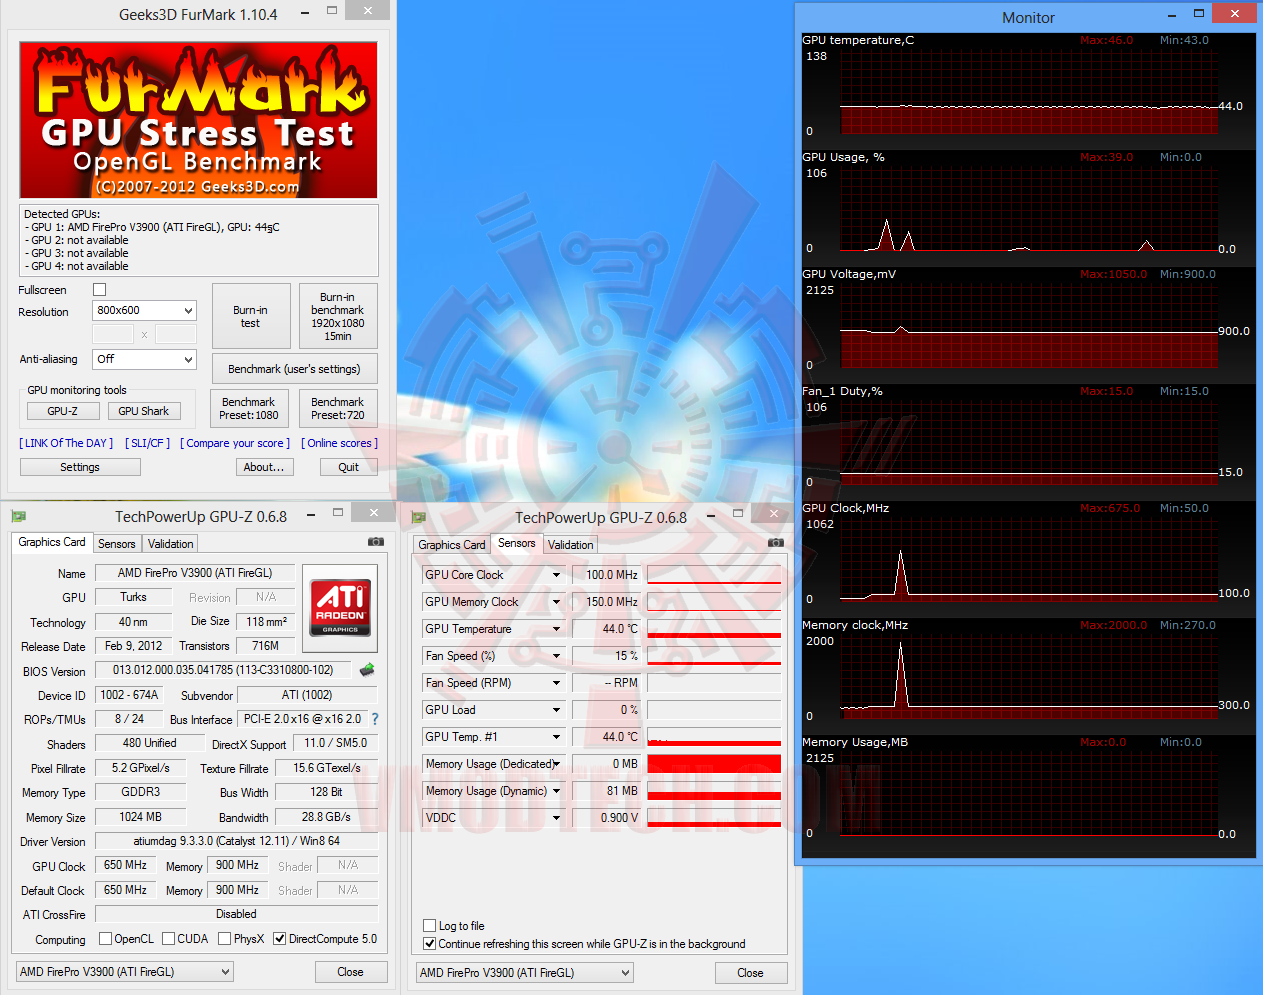1263x995 pixels.
Task: Expand the GPU Core Clock sensor dropdown
Action: (557, 575)
